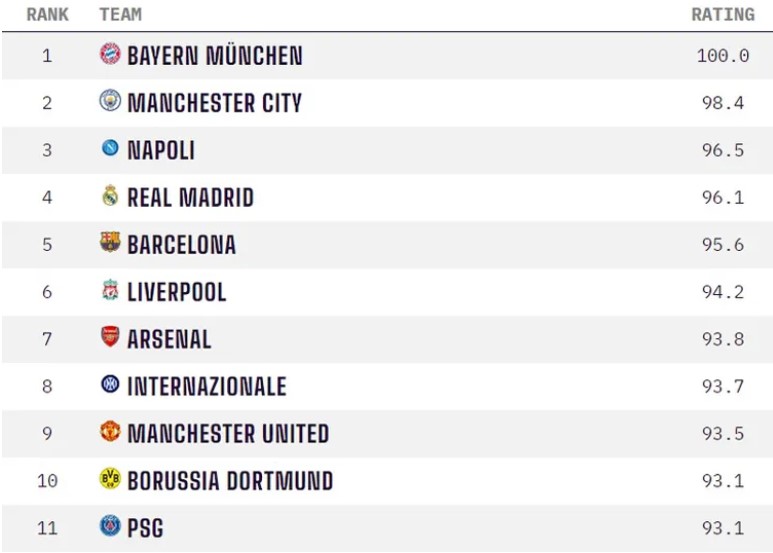The width and height of the screenshot is (773, 553).
Task: Open the PSG team name link
Action: (x=145, y=528)
